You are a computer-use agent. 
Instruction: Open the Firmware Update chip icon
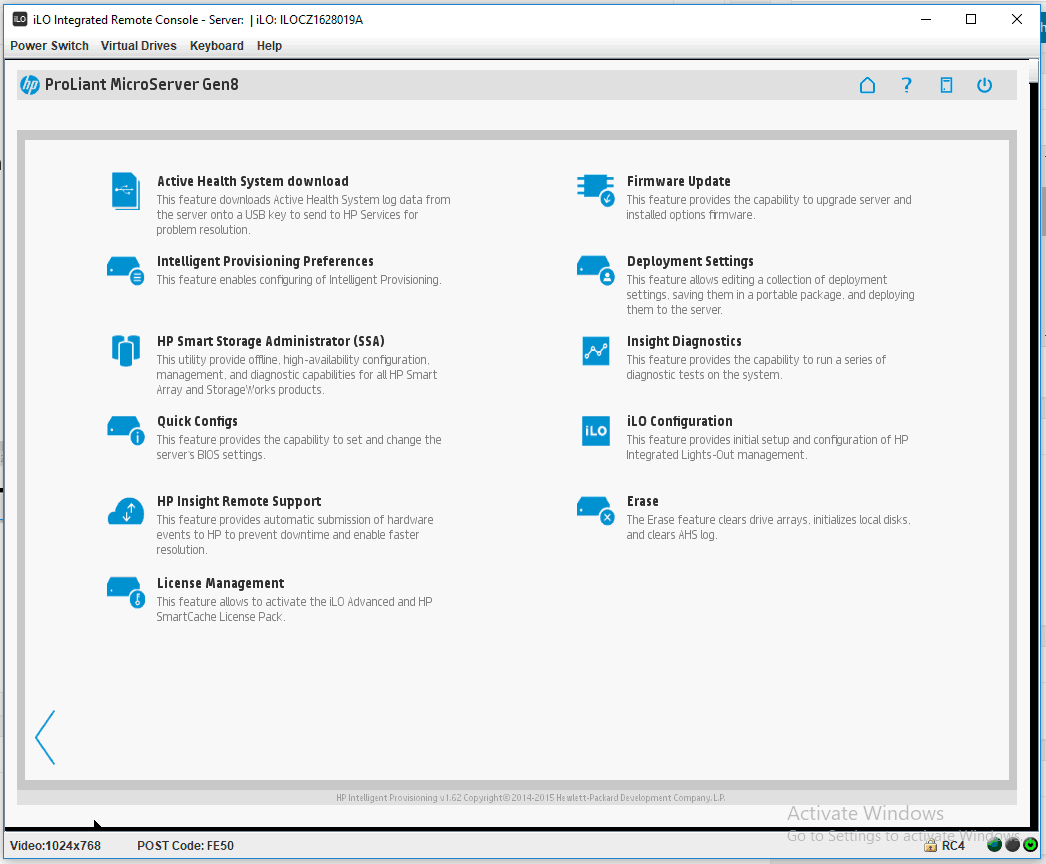coord(595,190)
